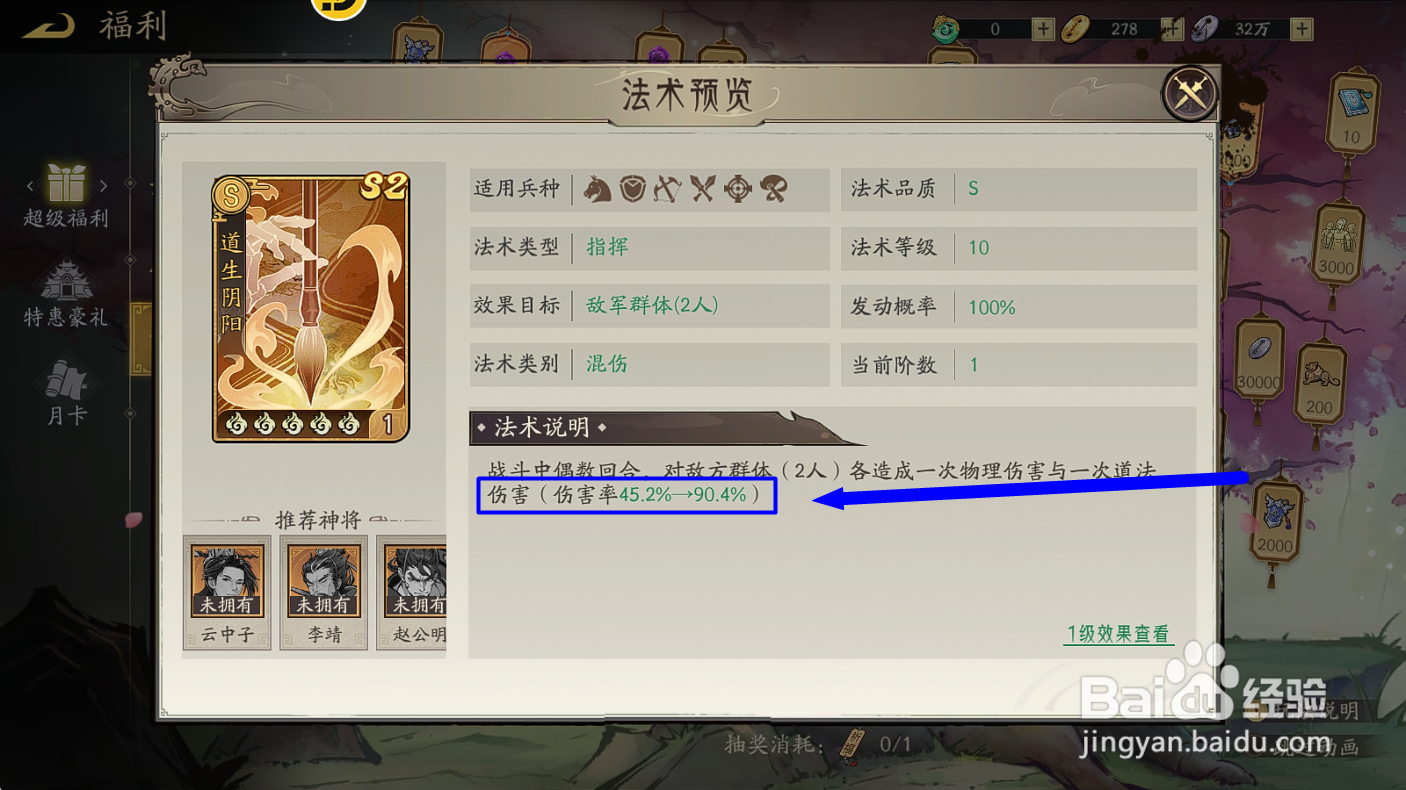This screenshot has height=790, width=1406.
Task: Click the 1级效果查看 link
Action: pos(1118,634)
